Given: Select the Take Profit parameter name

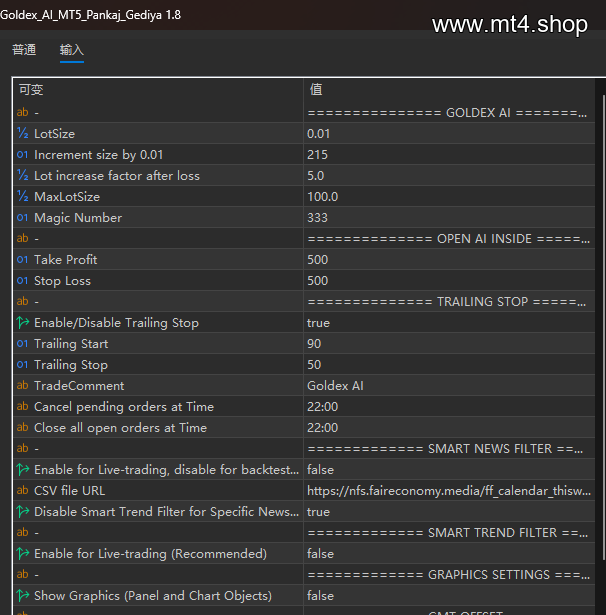Looking at the screenshot, I should point(66,260).
